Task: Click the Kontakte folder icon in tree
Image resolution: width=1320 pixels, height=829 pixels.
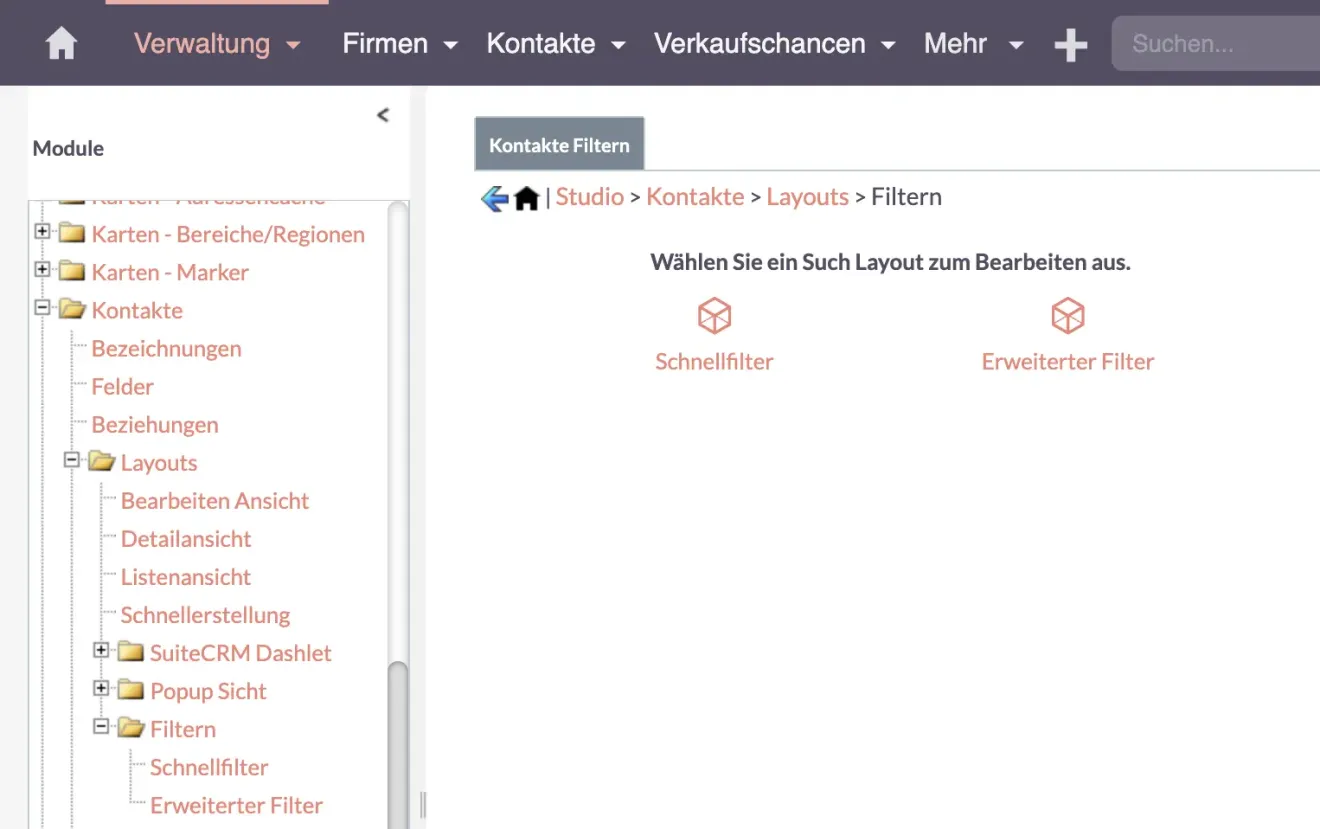Action: 72,310
